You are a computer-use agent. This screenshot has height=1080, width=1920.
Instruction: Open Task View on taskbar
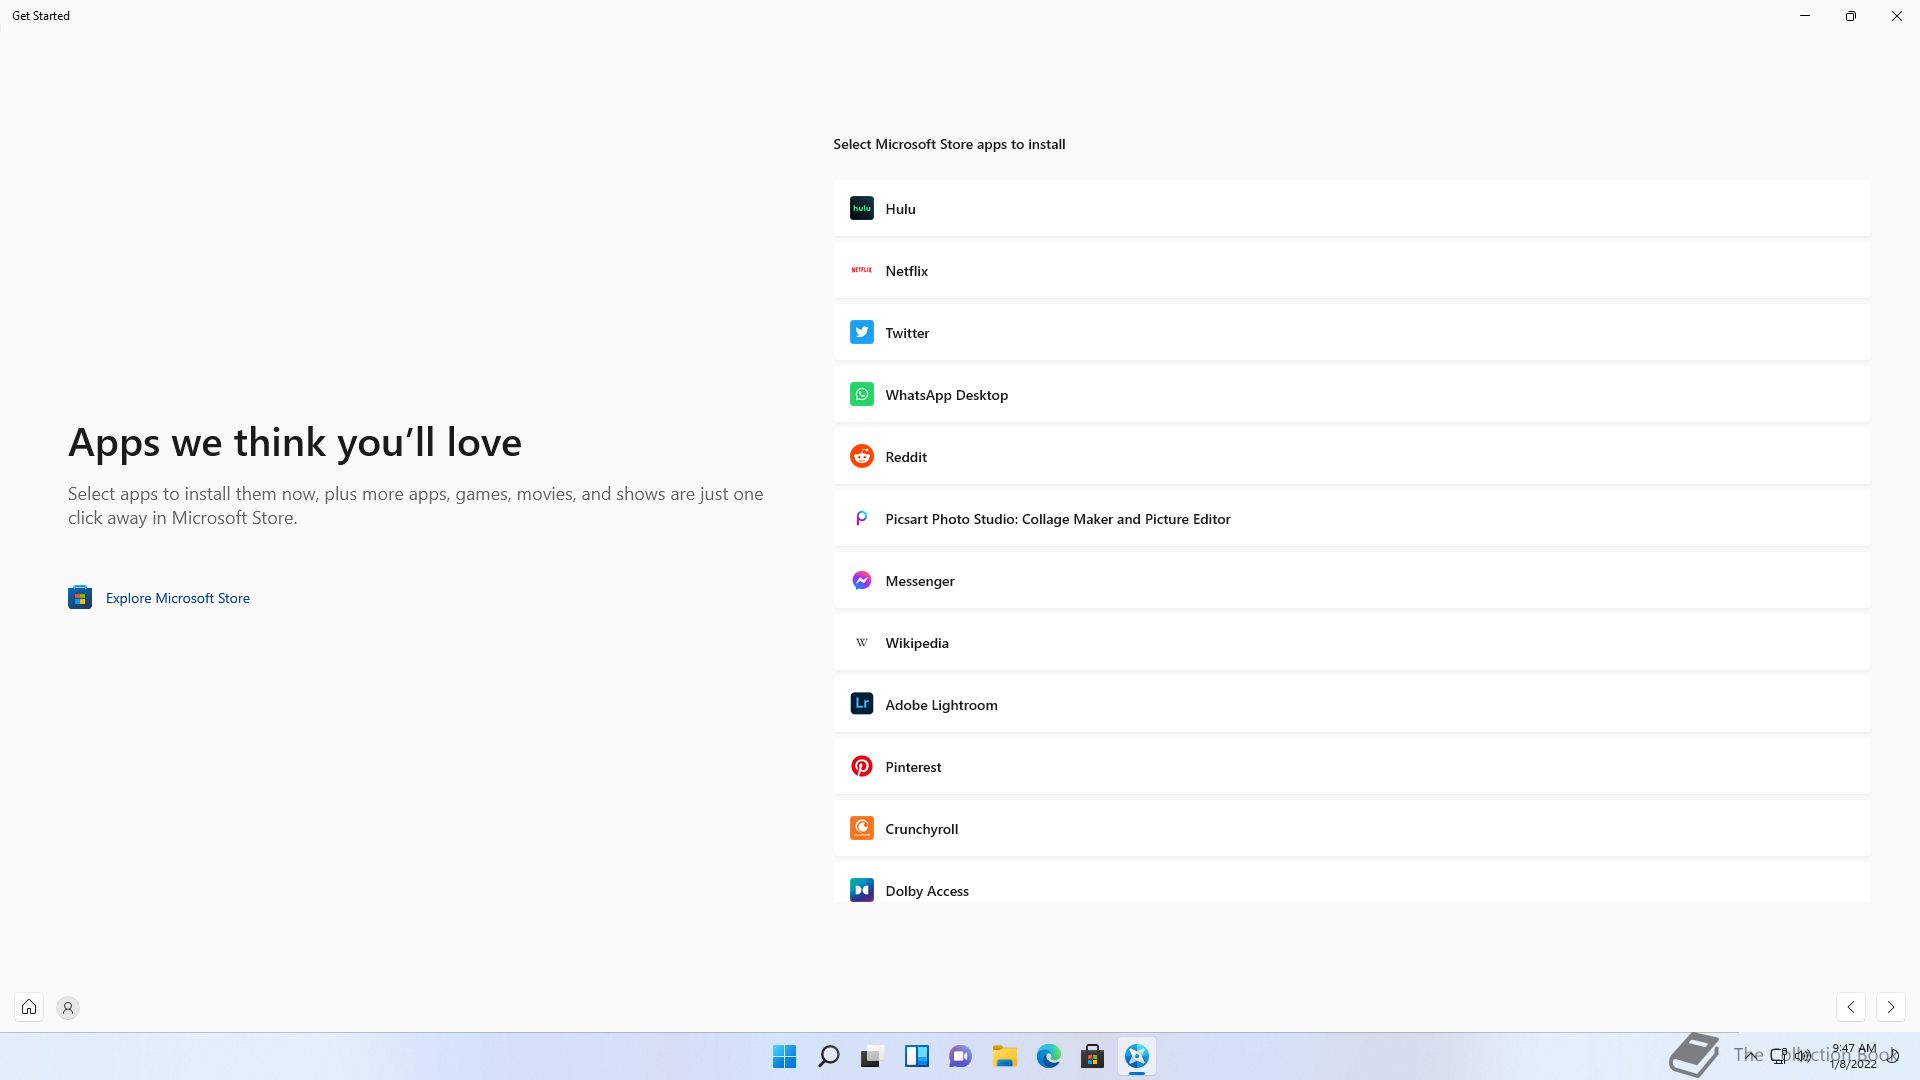(872, 1056)
